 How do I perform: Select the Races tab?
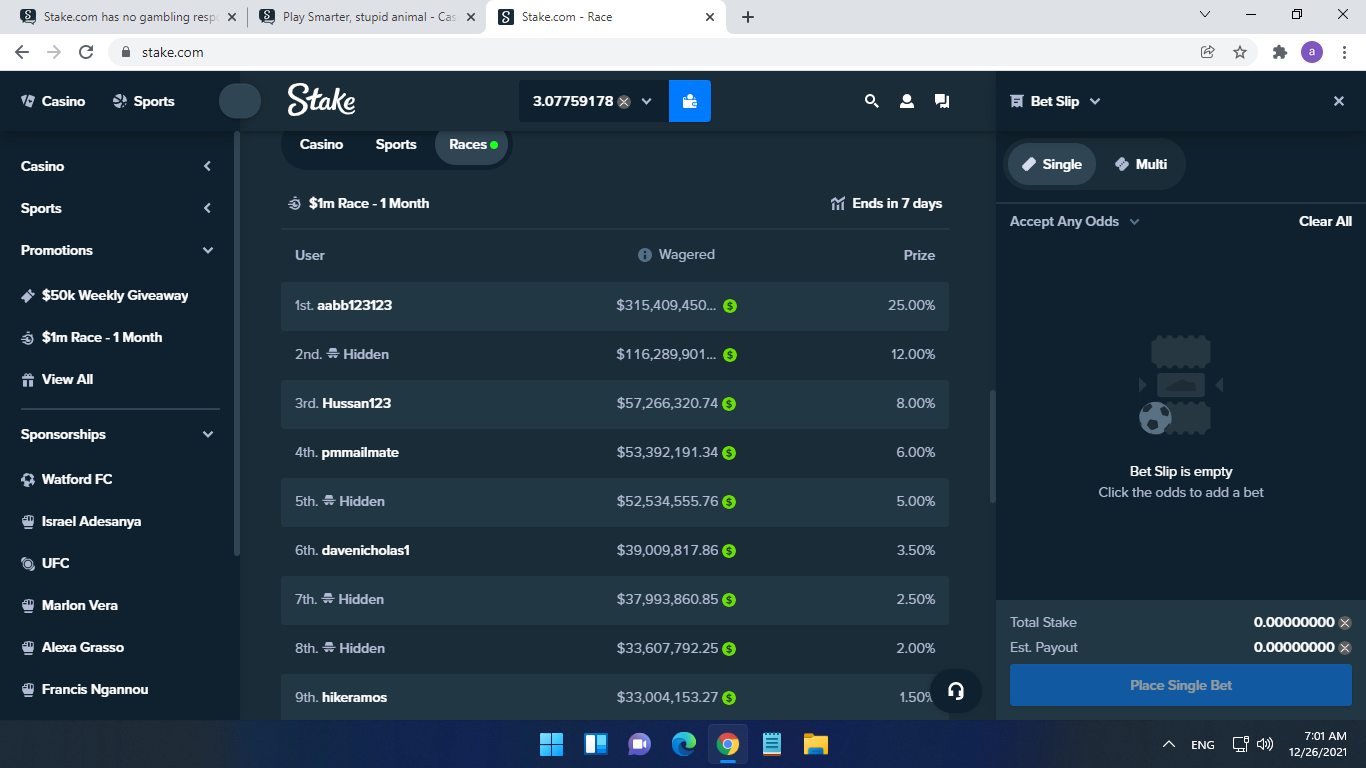pos(472,144)
